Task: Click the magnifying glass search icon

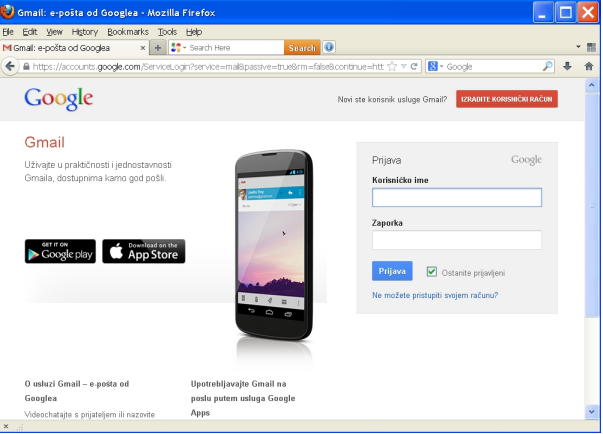Action: 548,67
